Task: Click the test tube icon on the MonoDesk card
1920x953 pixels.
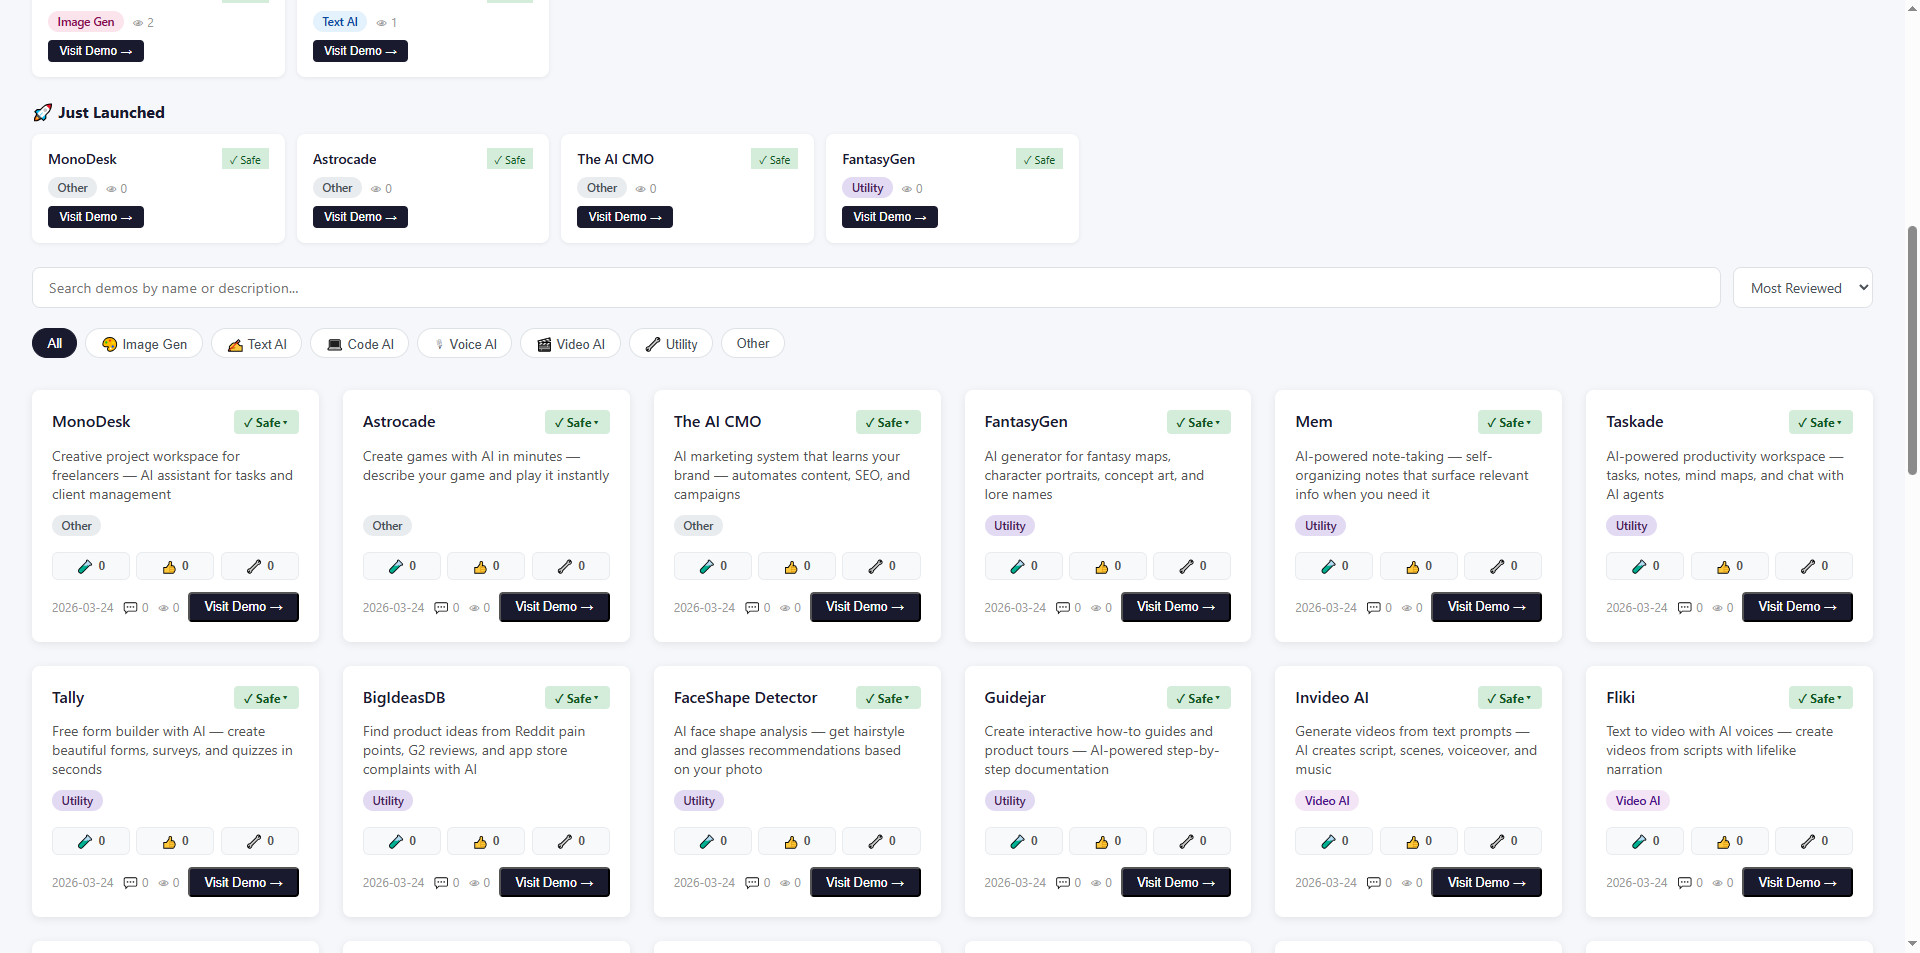Action: click(85, 567)
